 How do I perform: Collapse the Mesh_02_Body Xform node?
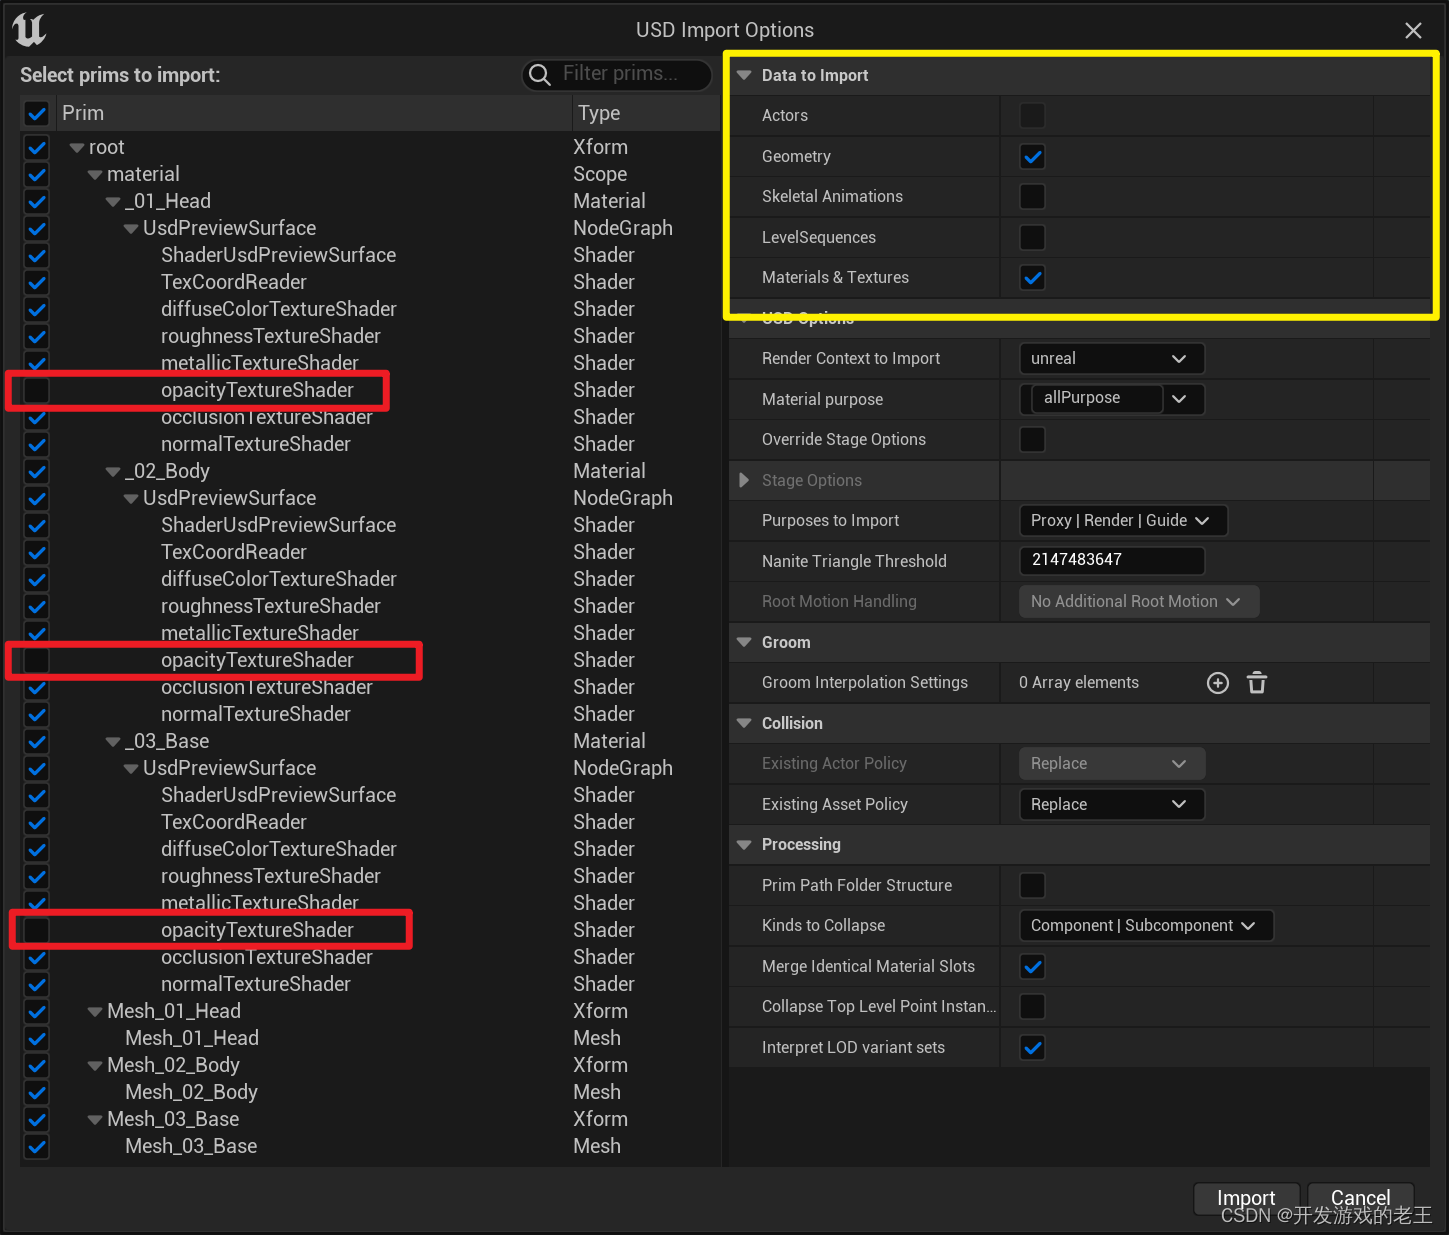tap(95, 1066)
